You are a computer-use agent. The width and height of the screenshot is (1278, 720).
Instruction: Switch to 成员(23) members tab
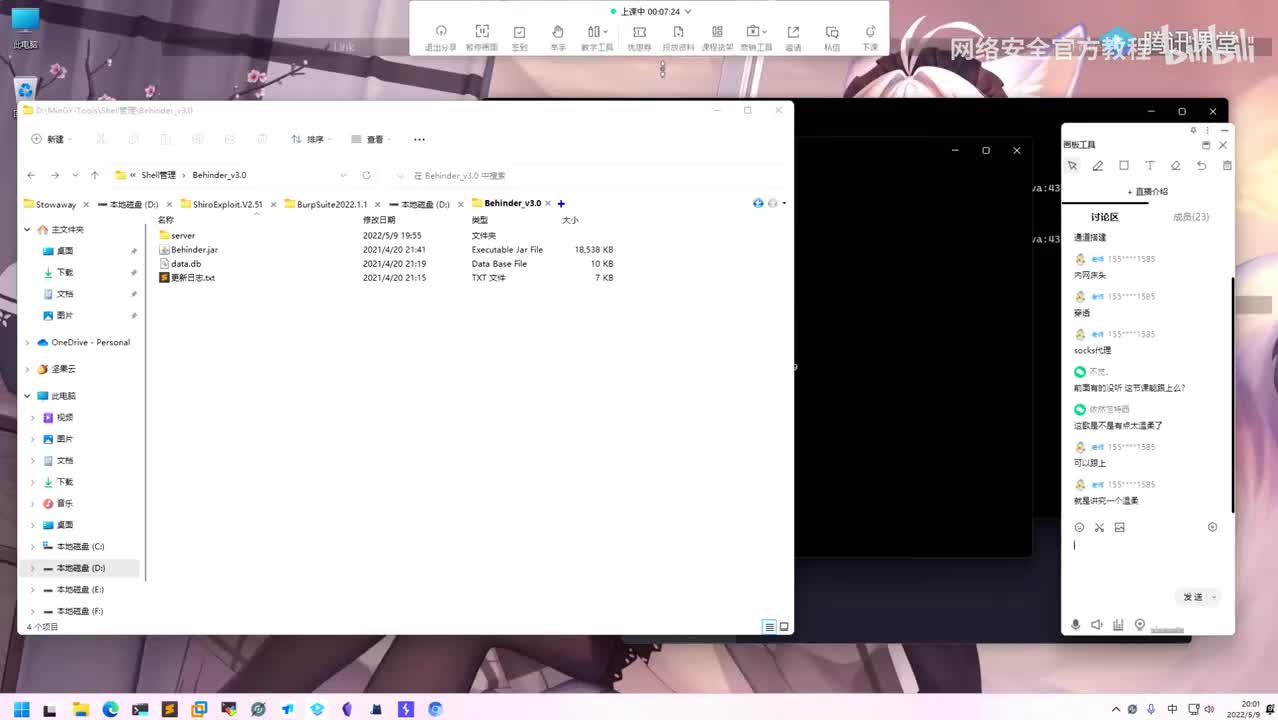pos(1190,217)
